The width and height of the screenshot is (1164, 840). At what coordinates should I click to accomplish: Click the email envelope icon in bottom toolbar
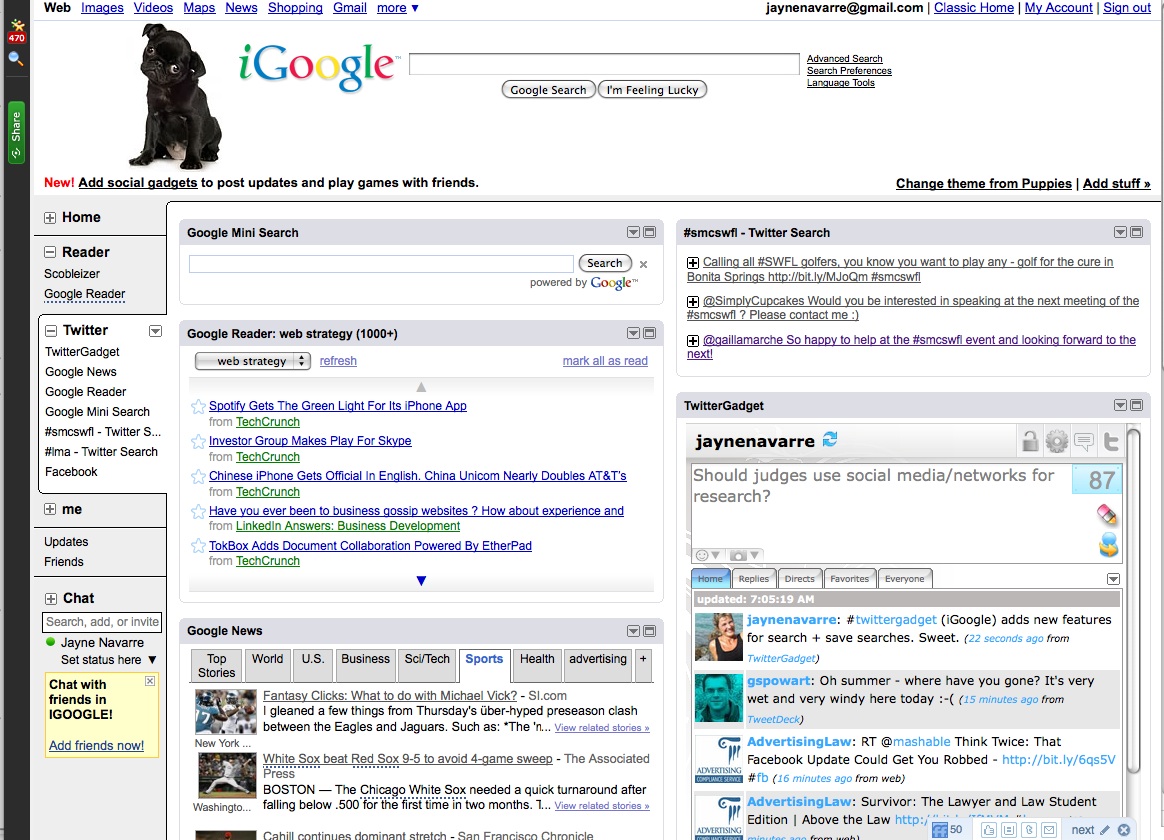pyautogui.click(x=1049, y=830)
